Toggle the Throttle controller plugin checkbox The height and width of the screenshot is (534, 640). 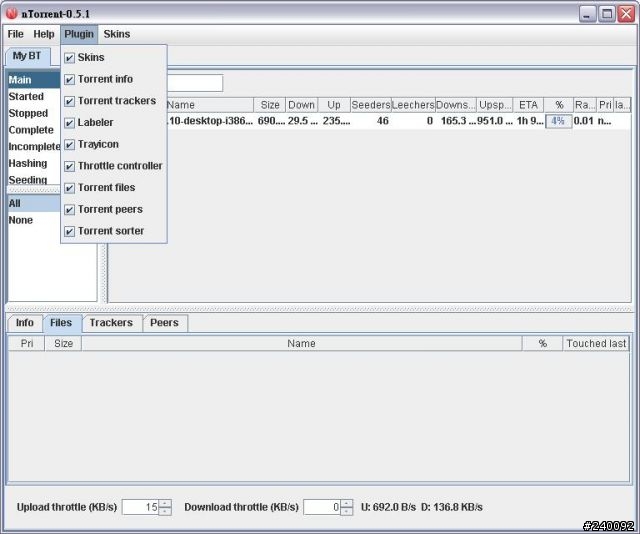click(x=69, y=166)
